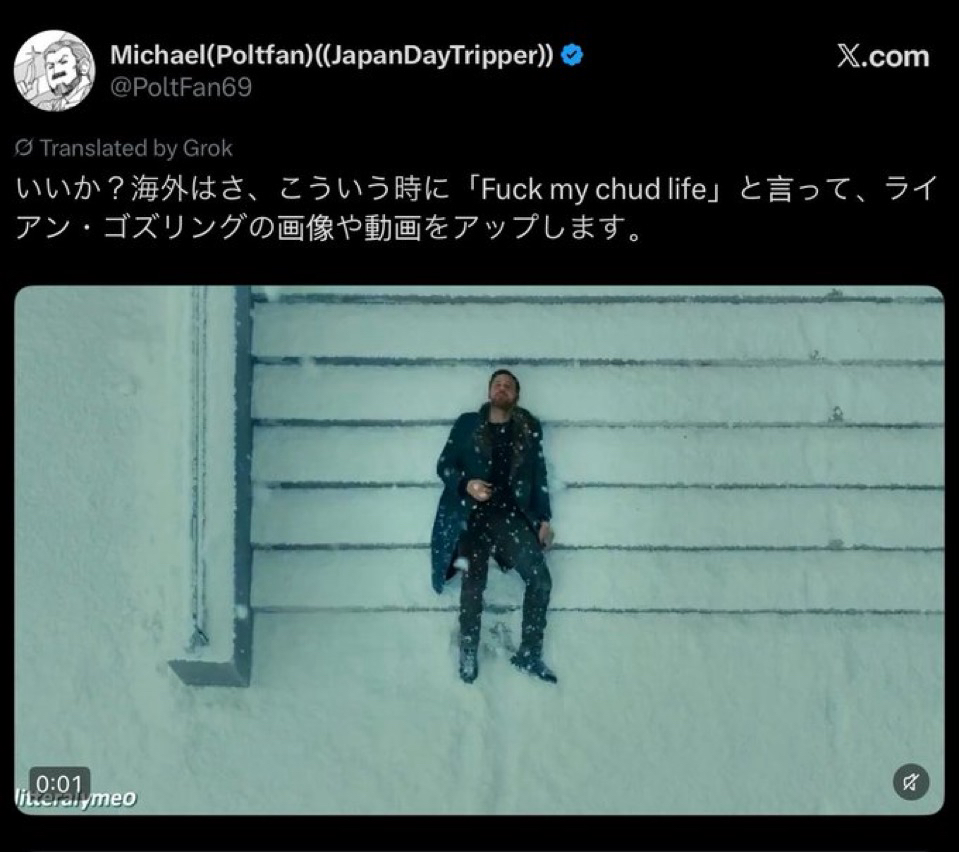Play the snowy steps video
959x852 pixels.
tap(480, 550)
